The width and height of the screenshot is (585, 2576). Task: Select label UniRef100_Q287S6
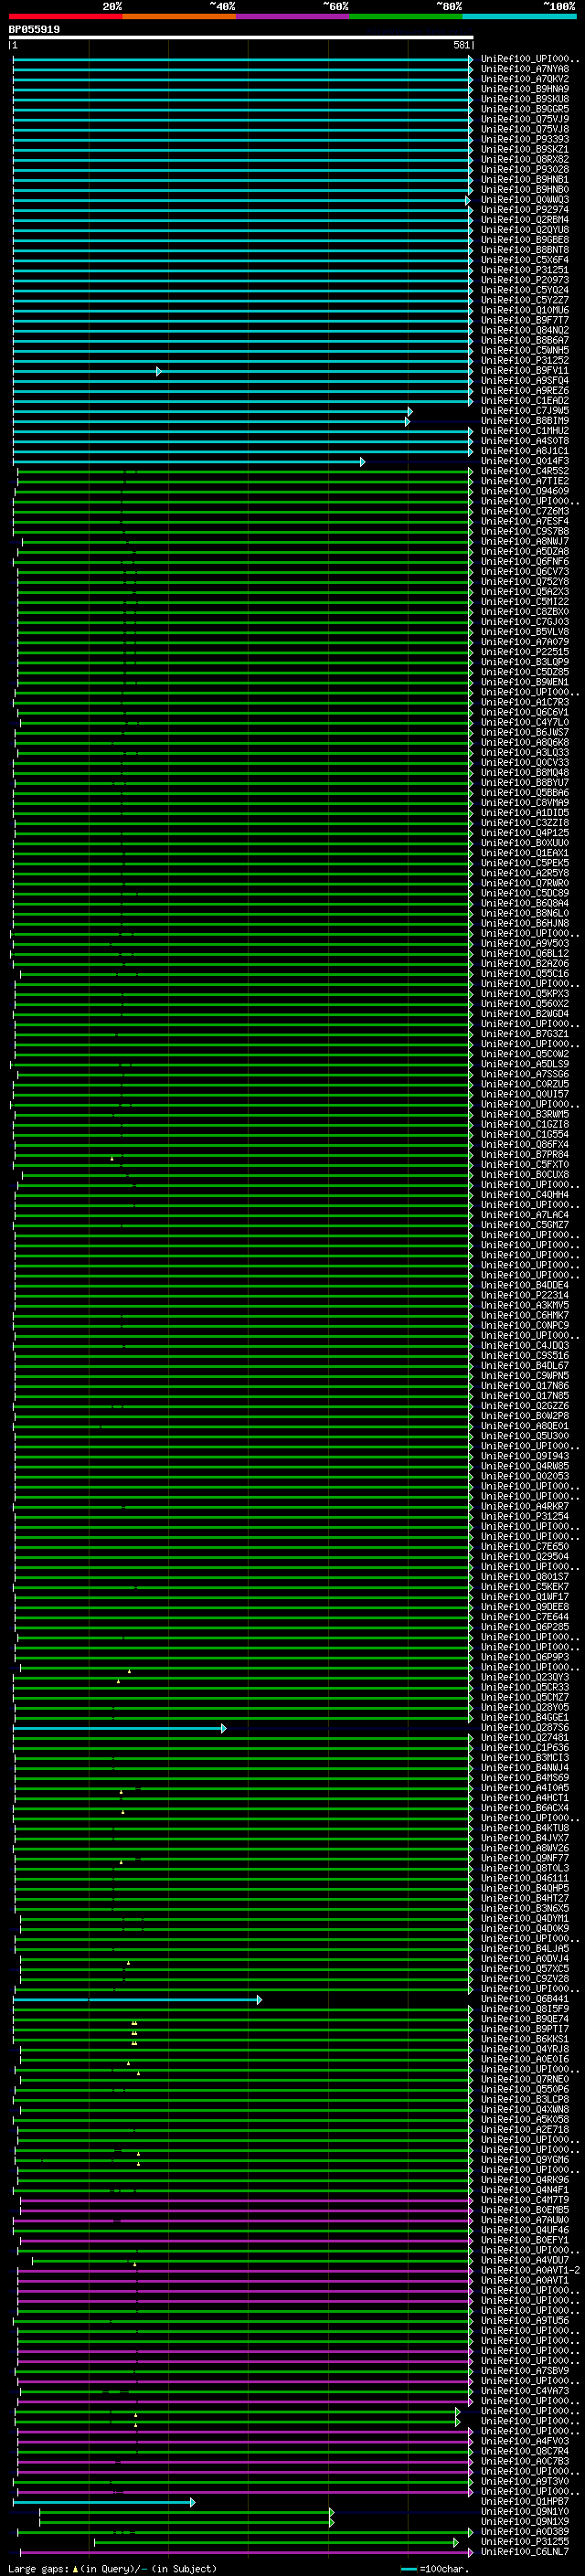[525, 1728]
